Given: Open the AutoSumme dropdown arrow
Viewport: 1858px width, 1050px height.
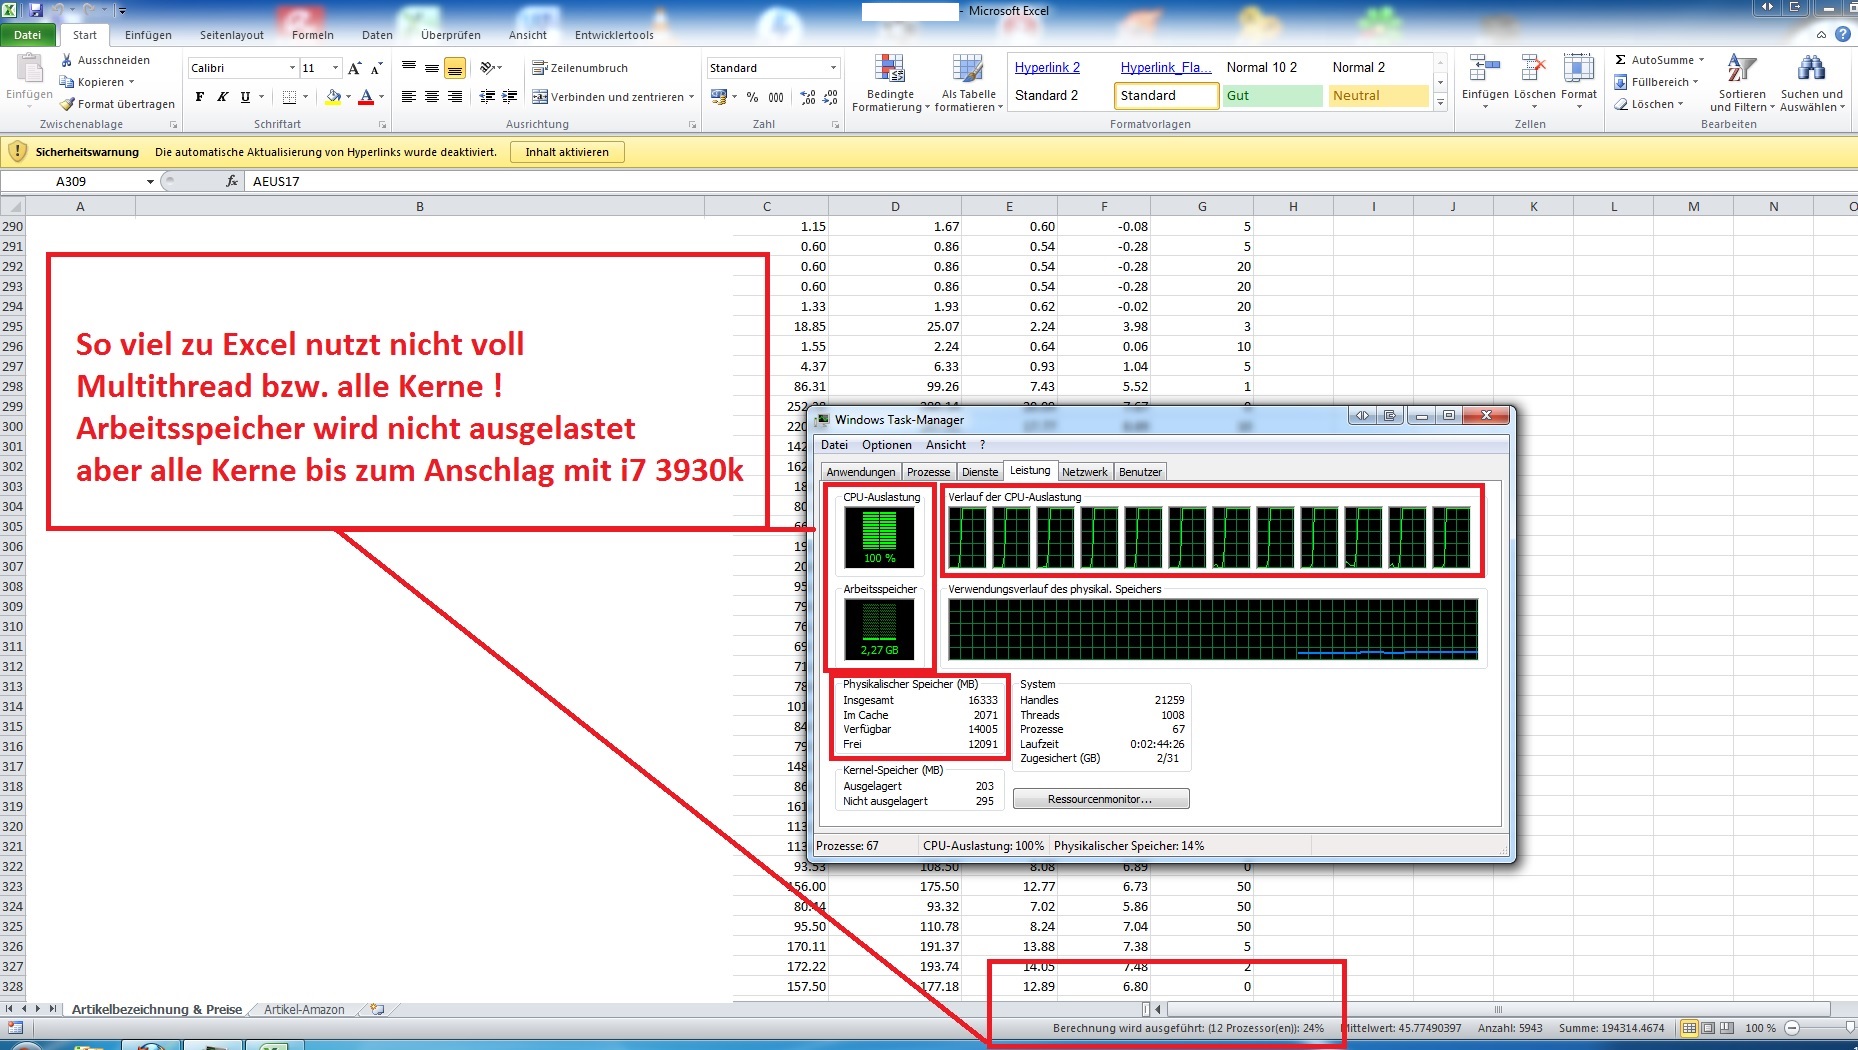Looking at the screenshot, I should [1701, 60].
